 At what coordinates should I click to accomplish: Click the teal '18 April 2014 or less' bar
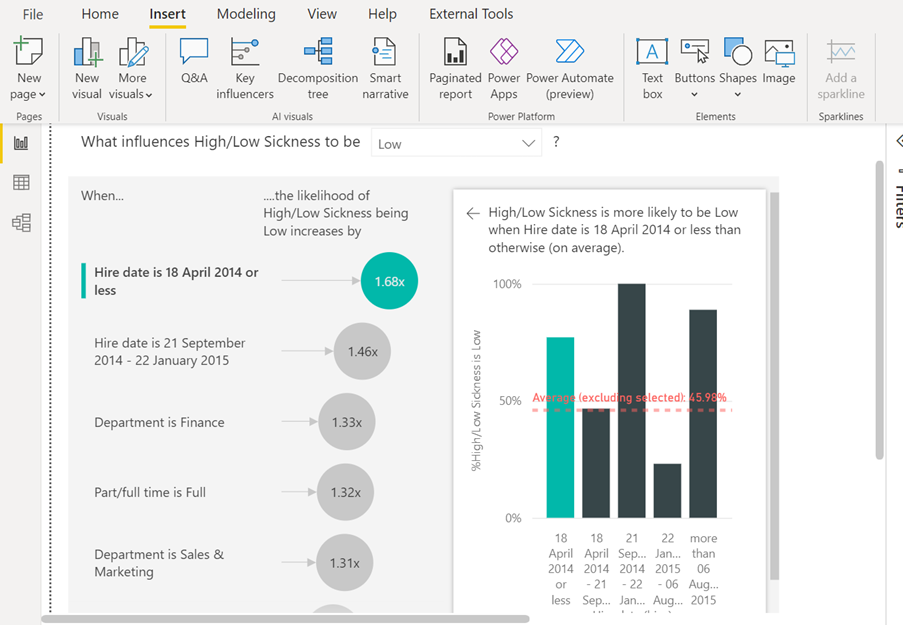pyautogui.click(x=560, y=427)
